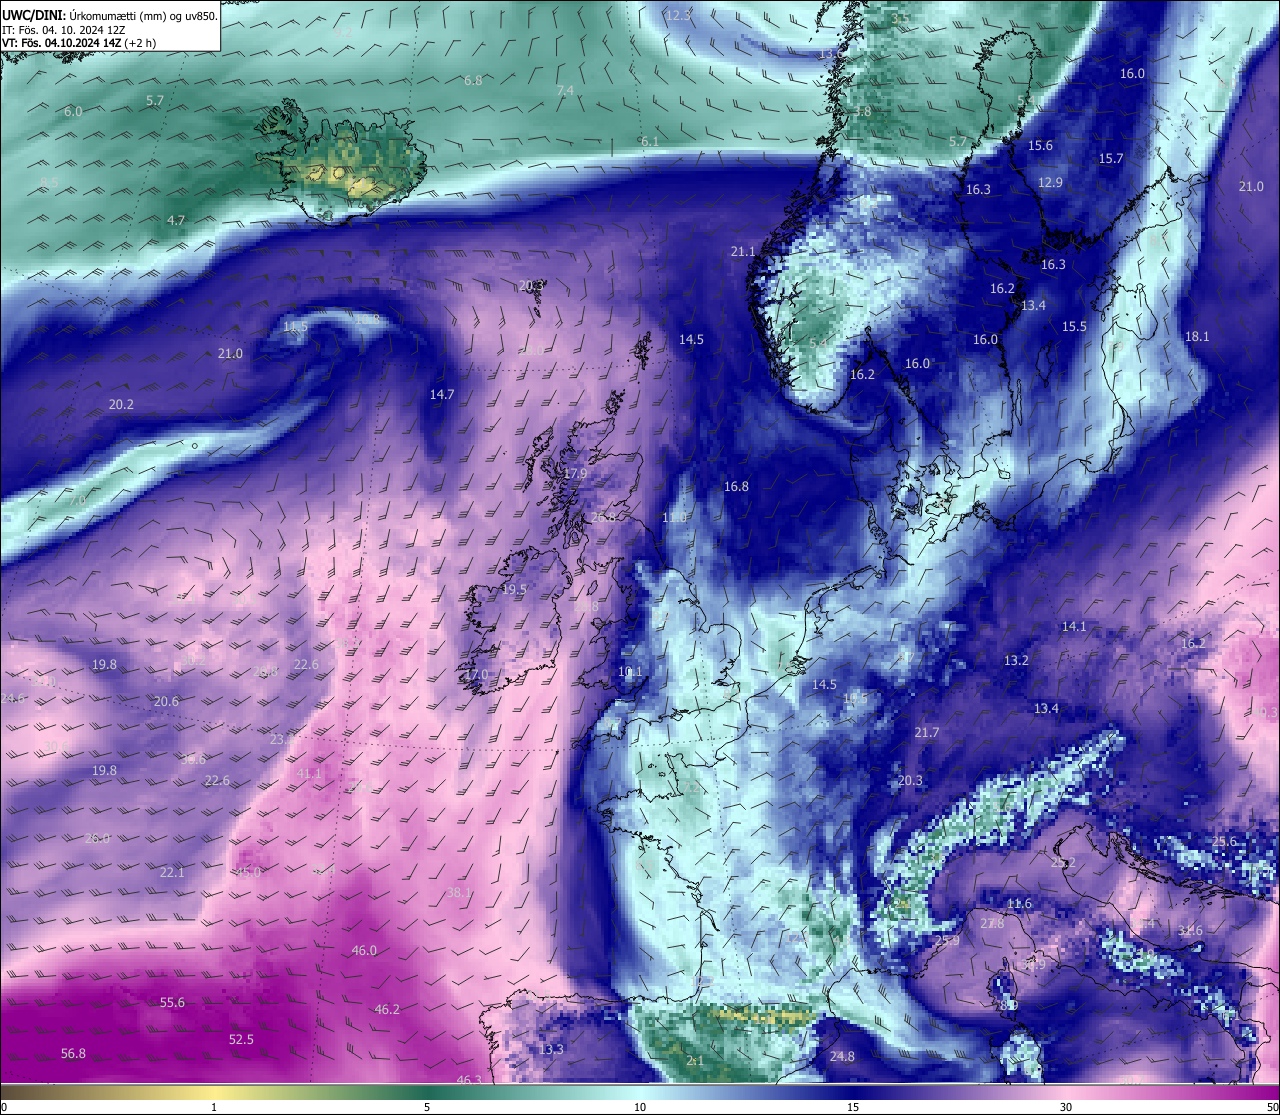Viewport: 1280px width, 1115px height.
Task: Click the 13.2 value label
Action: 1016,660
